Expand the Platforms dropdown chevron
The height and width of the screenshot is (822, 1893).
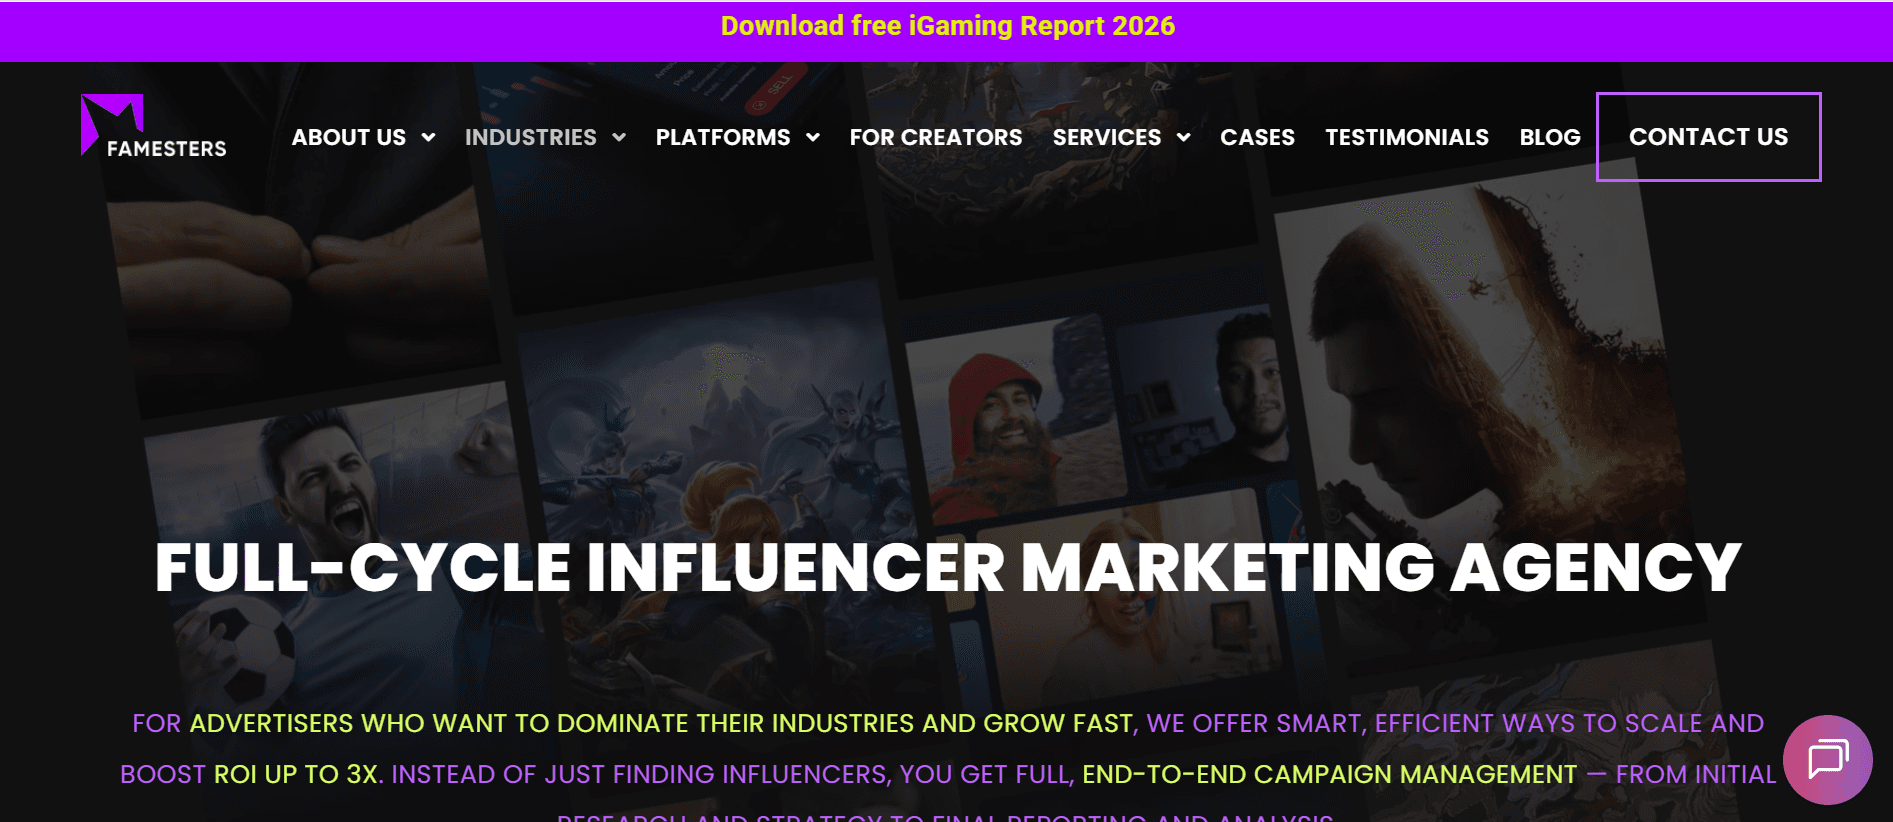pos(813,138)
